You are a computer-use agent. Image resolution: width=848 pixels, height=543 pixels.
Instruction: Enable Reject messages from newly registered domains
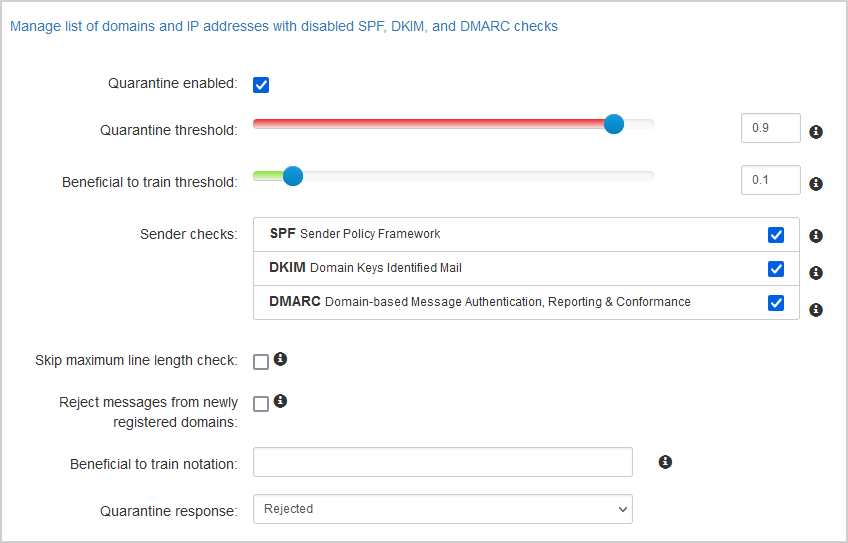pyautogui.click(x=261, y=404)
